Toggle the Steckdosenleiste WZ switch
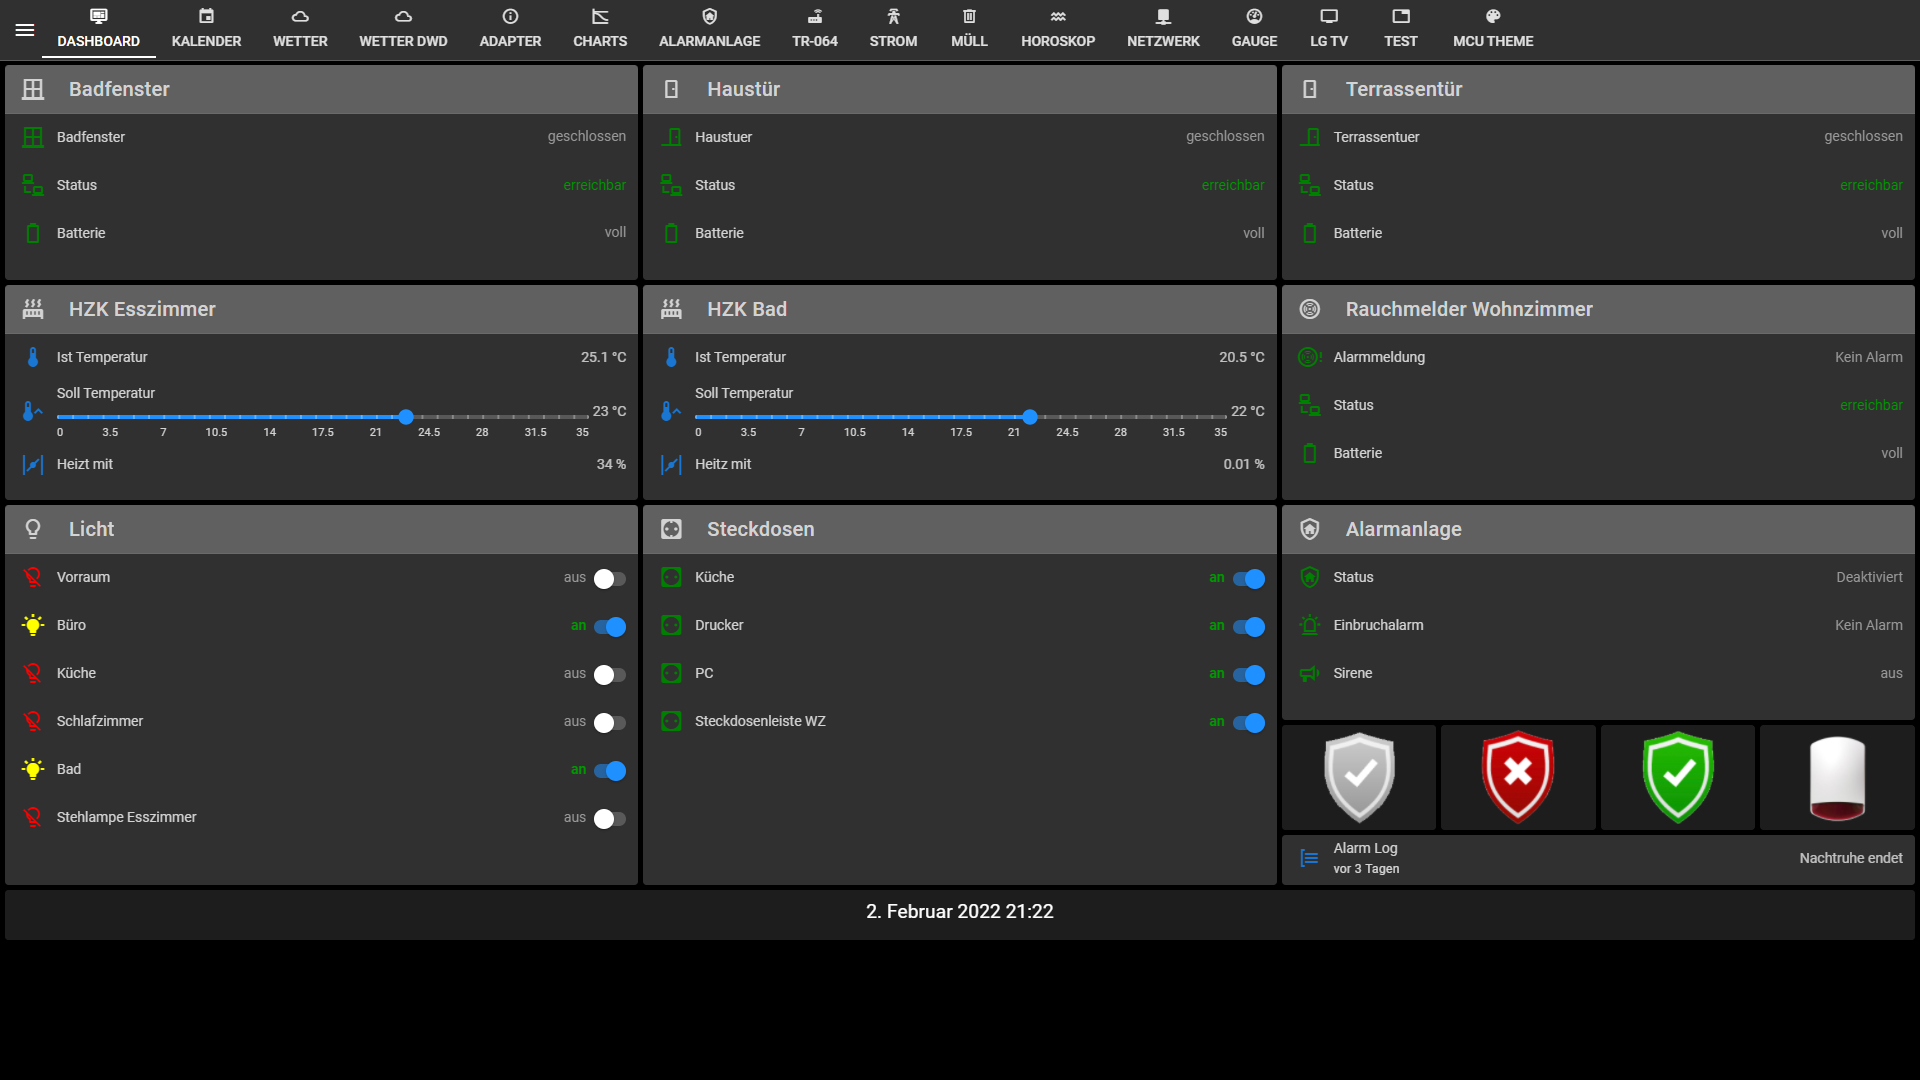 click(x=1248, y=722)
